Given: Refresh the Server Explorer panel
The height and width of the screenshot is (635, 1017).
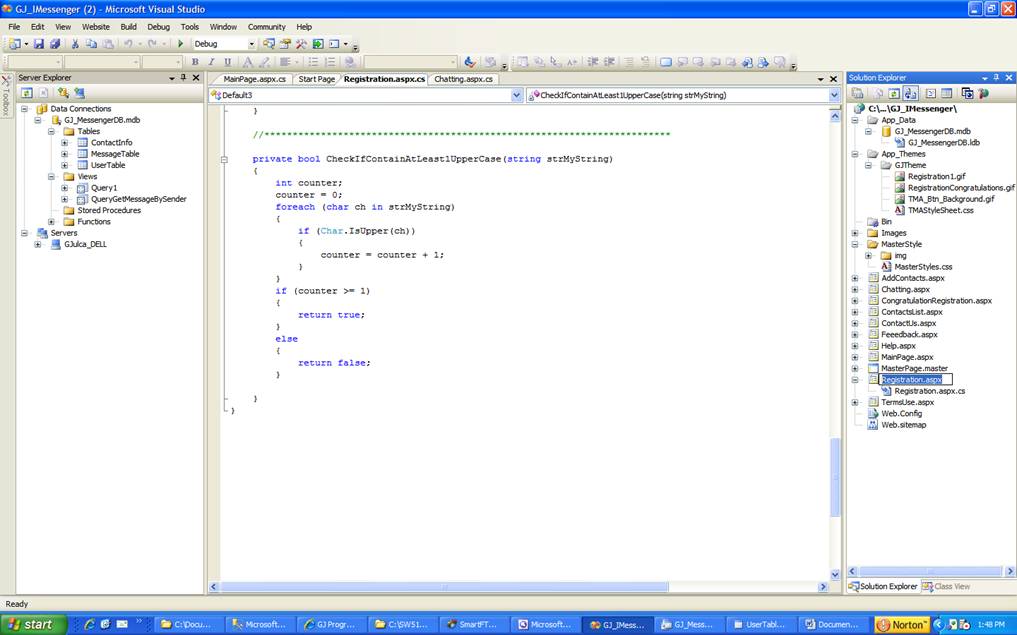Looking at the screenshot, I should 27,93.
